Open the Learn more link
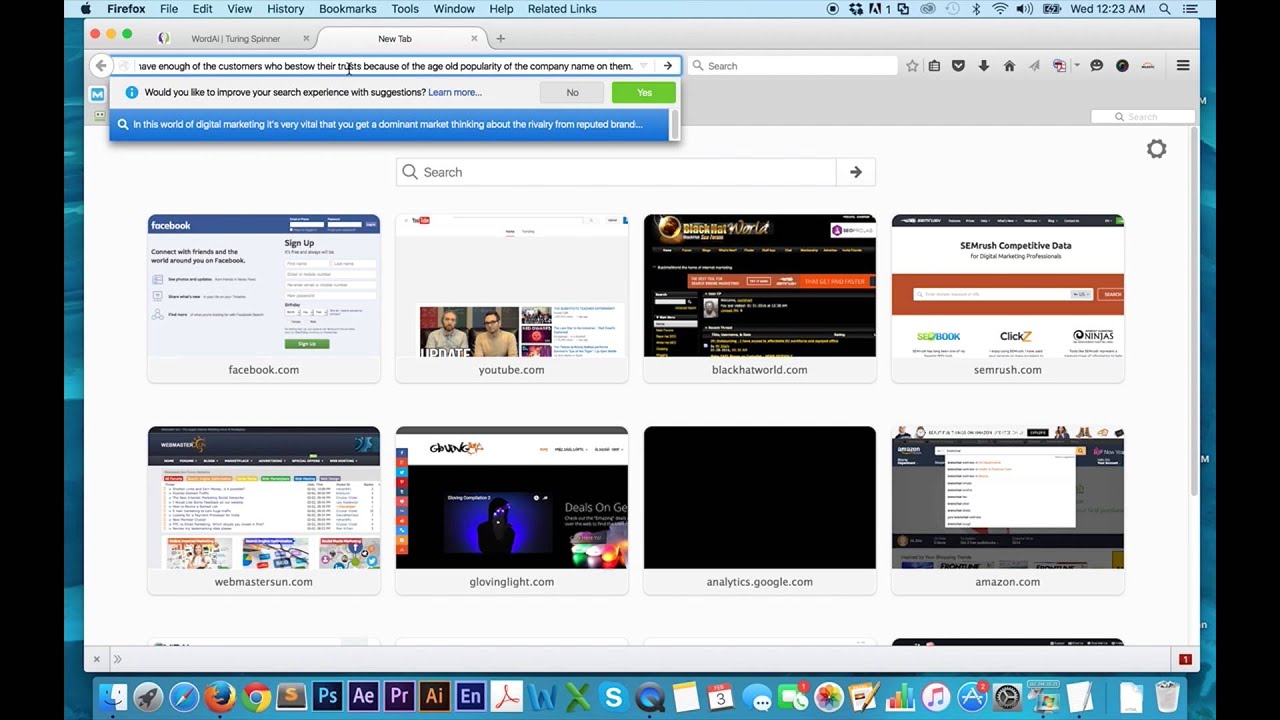This screenshot has width=1280, height=720. tap(455, 92)
